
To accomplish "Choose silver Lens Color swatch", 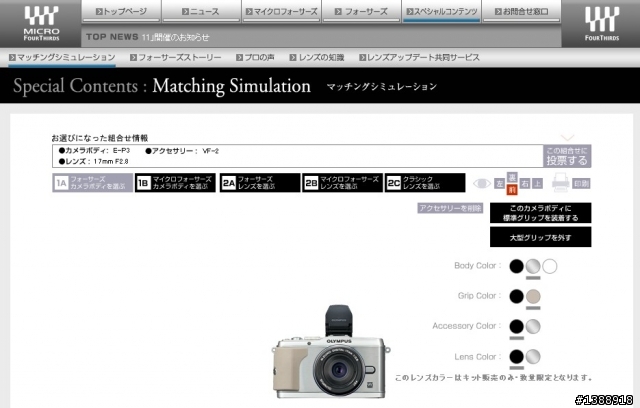I will coord(533,357).
